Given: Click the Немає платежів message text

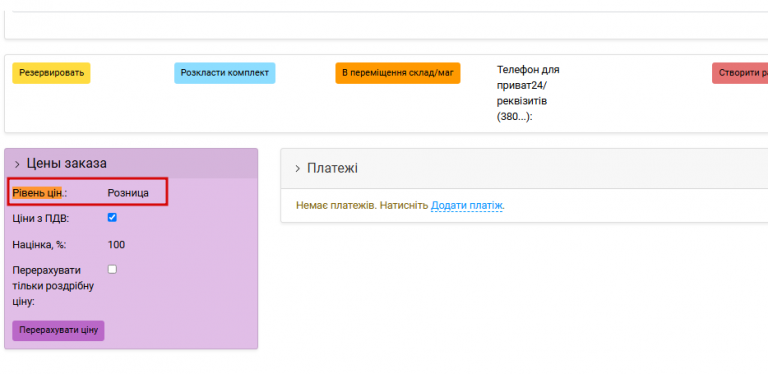Looking at the screenshot, I should pyautogui.click(x=362, y=206).
